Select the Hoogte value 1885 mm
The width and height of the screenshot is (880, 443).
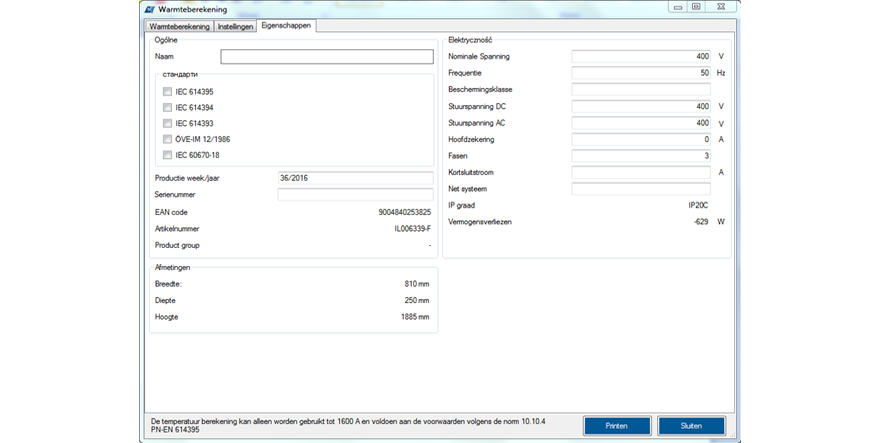415,317
